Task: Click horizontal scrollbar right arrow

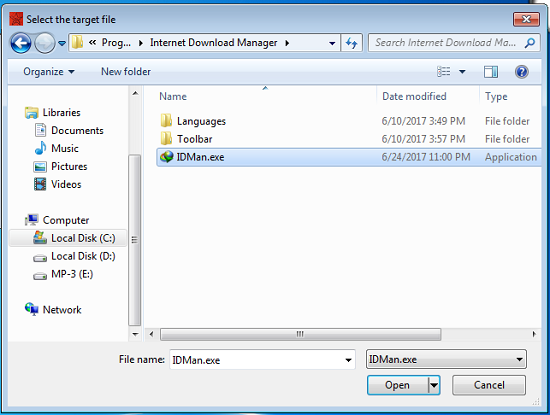Action: 534,334
